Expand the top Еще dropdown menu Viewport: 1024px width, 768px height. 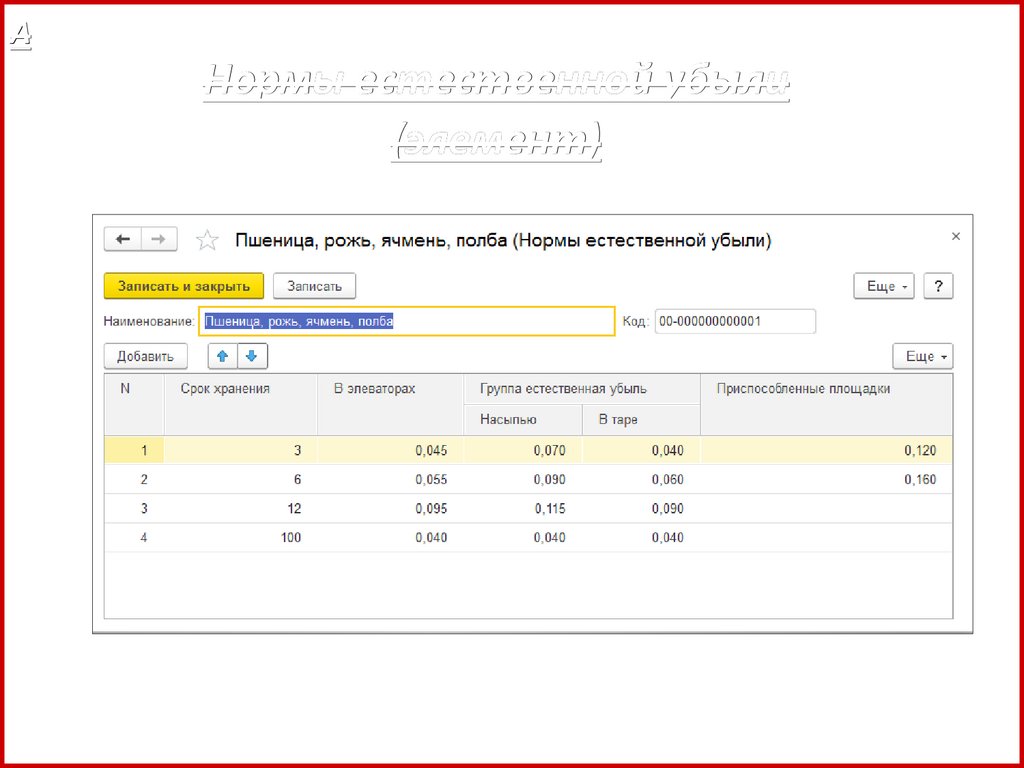883,286
